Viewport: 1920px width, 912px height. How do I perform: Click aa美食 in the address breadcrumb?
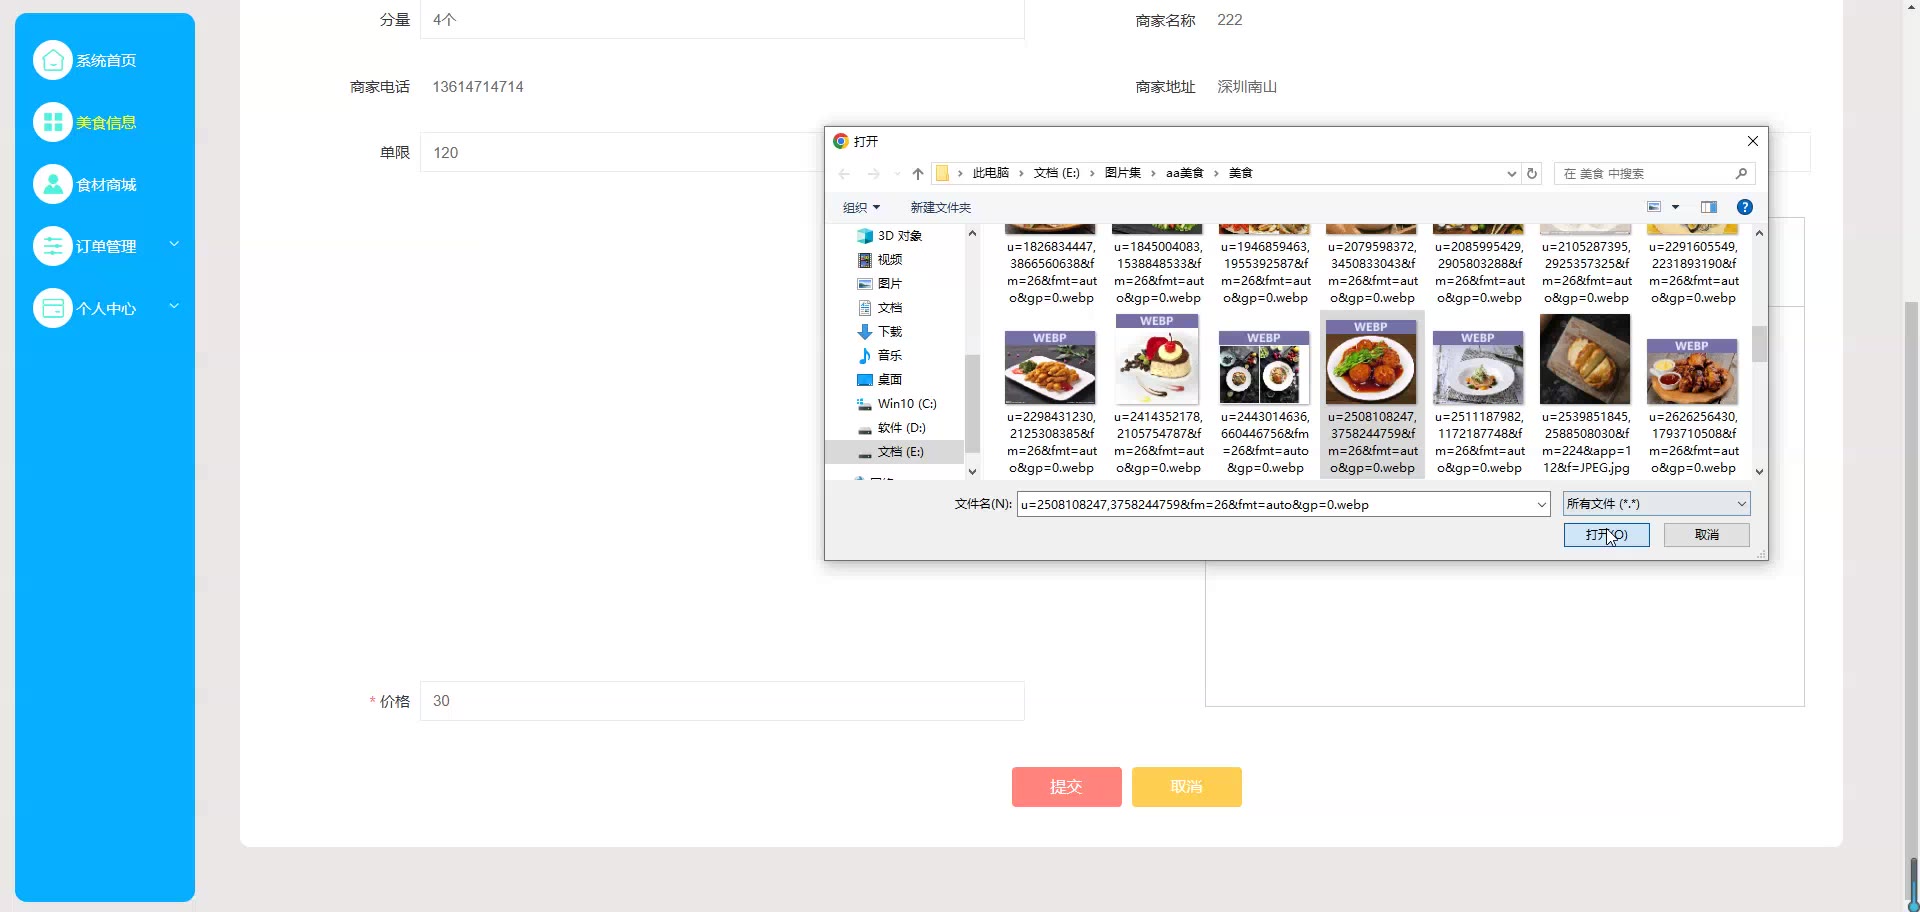pos(1185,173)
